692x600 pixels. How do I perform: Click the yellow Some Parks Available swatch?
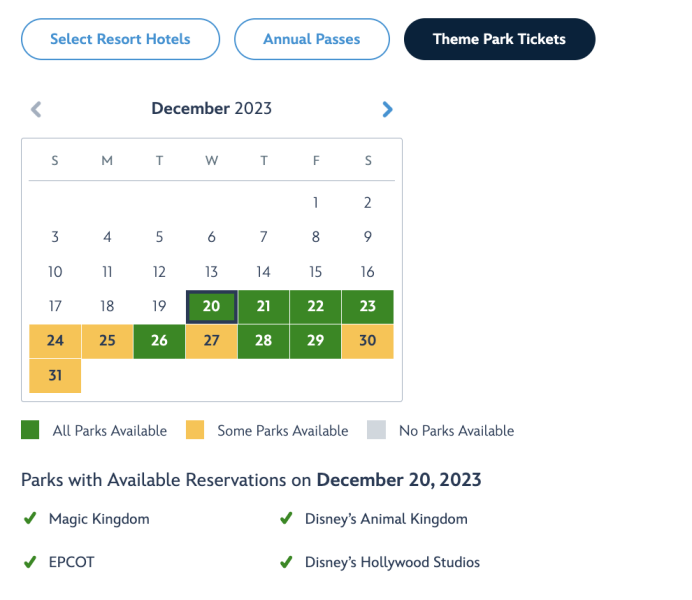click(x=194, y=431)
